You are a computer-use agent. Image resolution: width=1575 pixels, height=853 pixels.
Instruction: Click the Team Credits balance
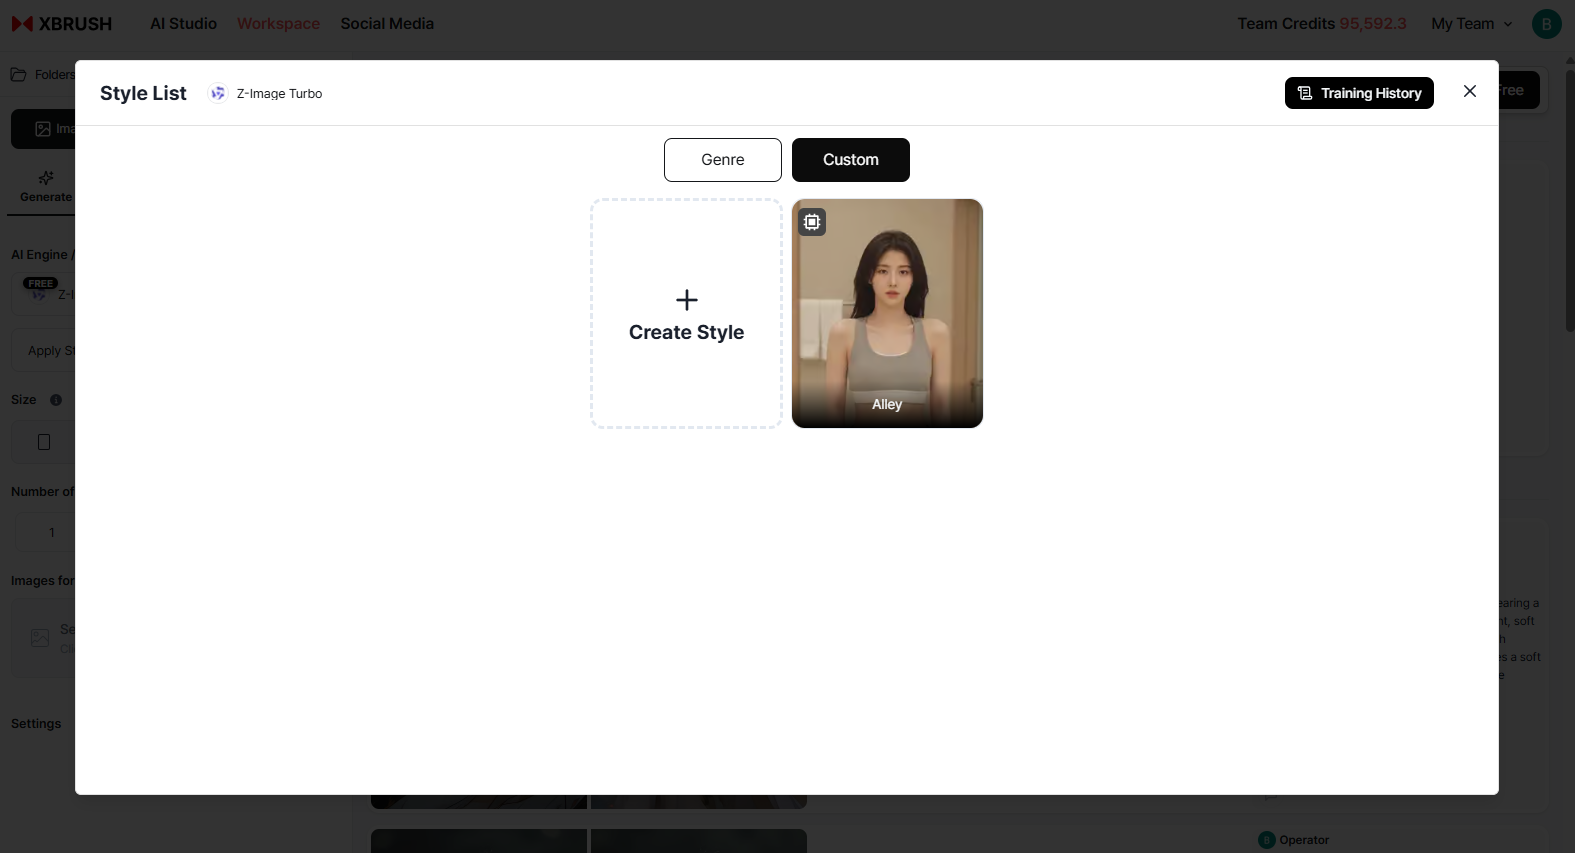[x=1321, y=23]
